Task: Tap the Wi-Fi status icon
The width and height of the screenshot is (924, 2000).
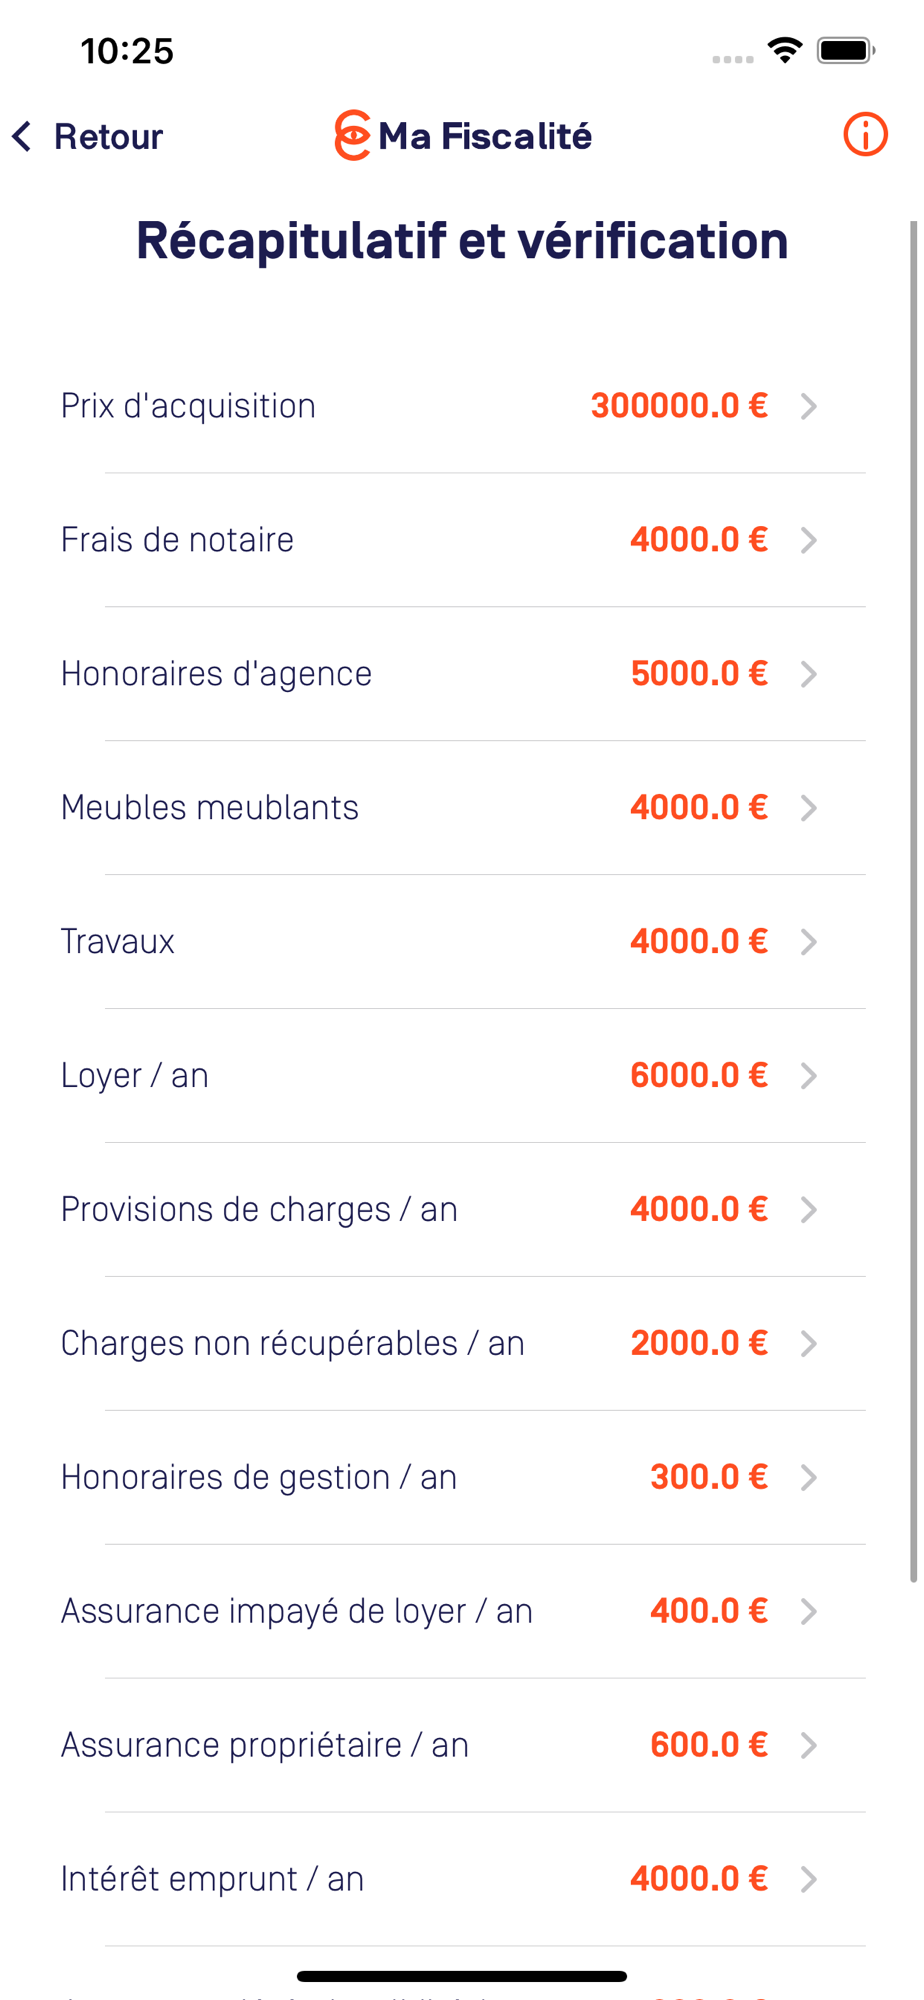Action: coord(785,49)
